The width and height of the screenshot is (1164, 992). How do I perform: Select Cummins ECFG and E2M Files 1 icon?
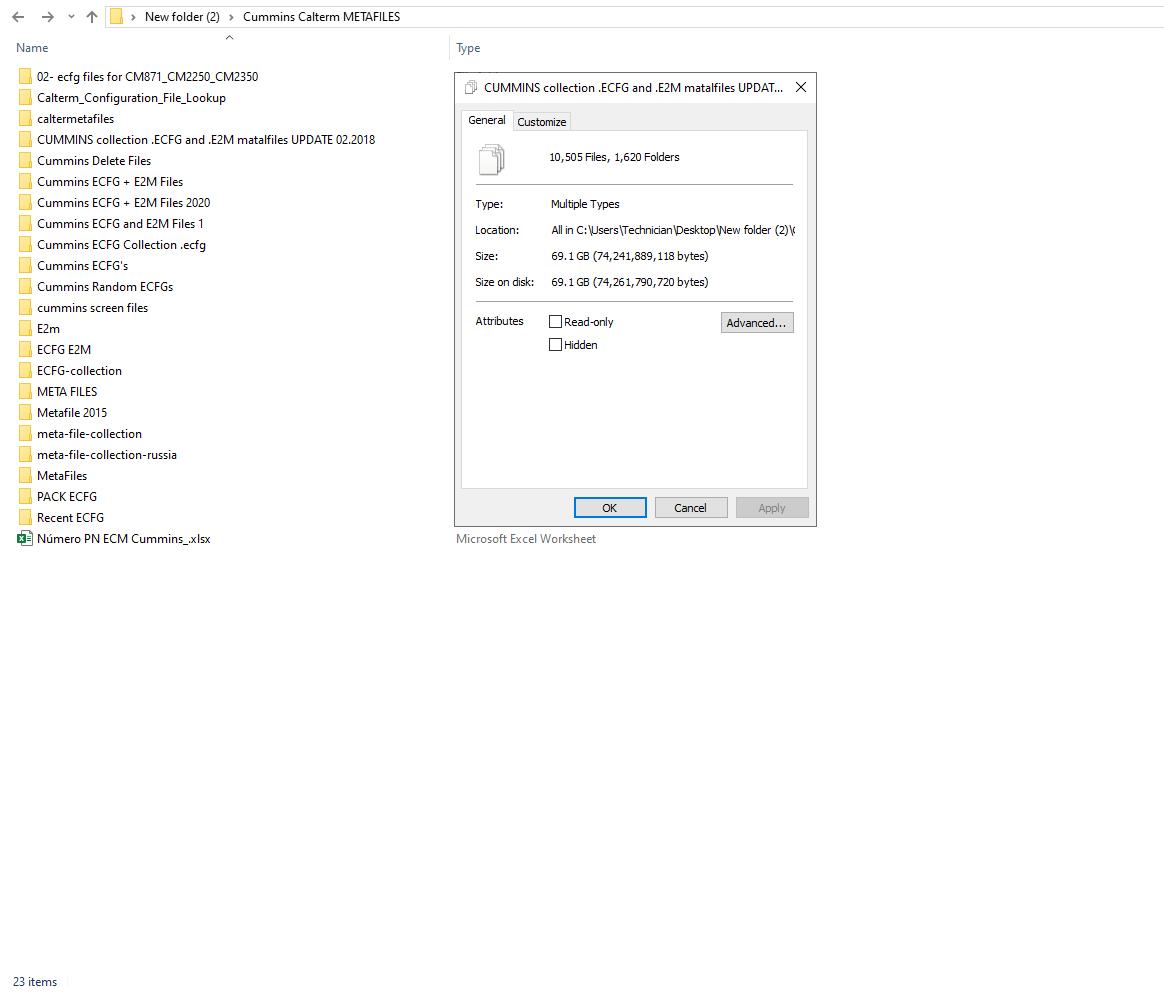[24, 223]
